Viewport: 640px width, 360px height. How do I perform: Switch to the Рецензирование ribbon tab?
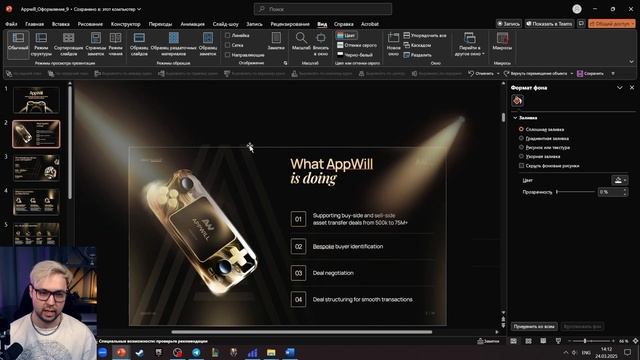290,24
